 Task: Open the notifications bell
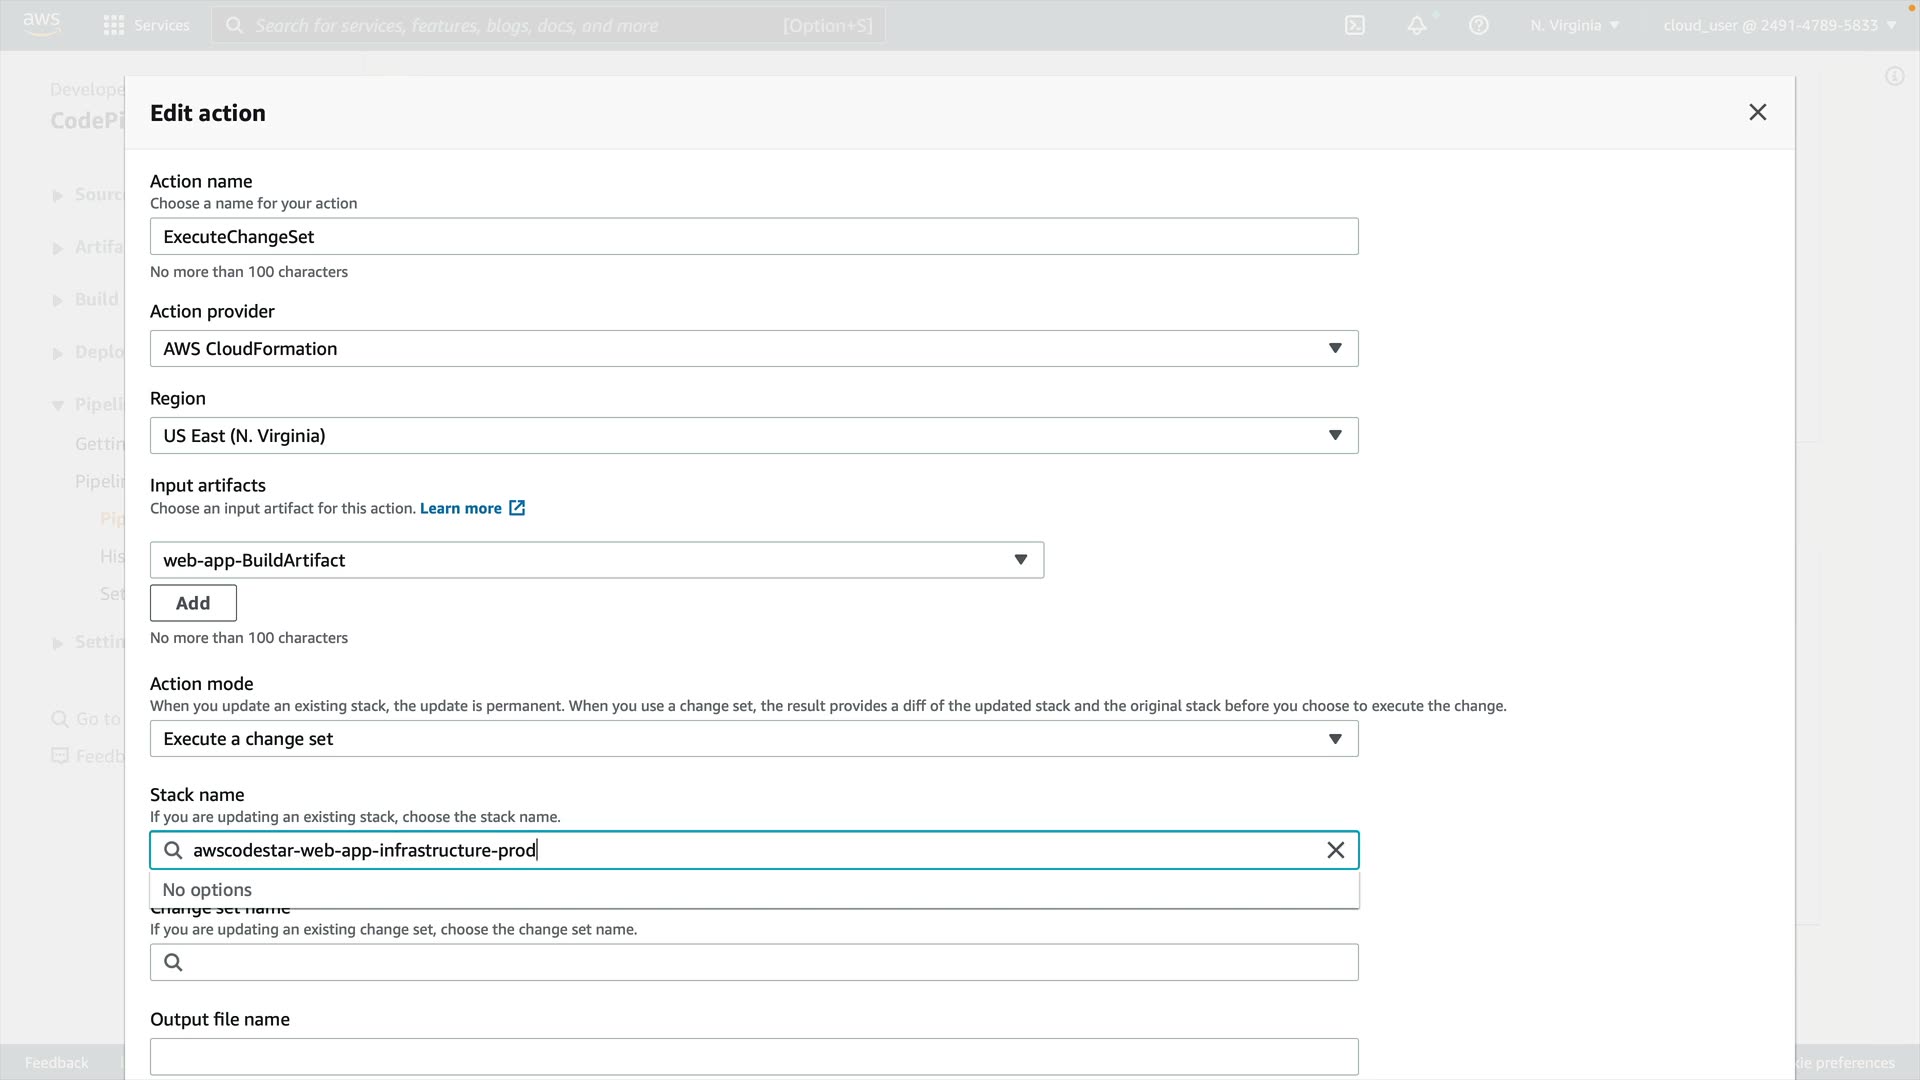(1417, 25)
